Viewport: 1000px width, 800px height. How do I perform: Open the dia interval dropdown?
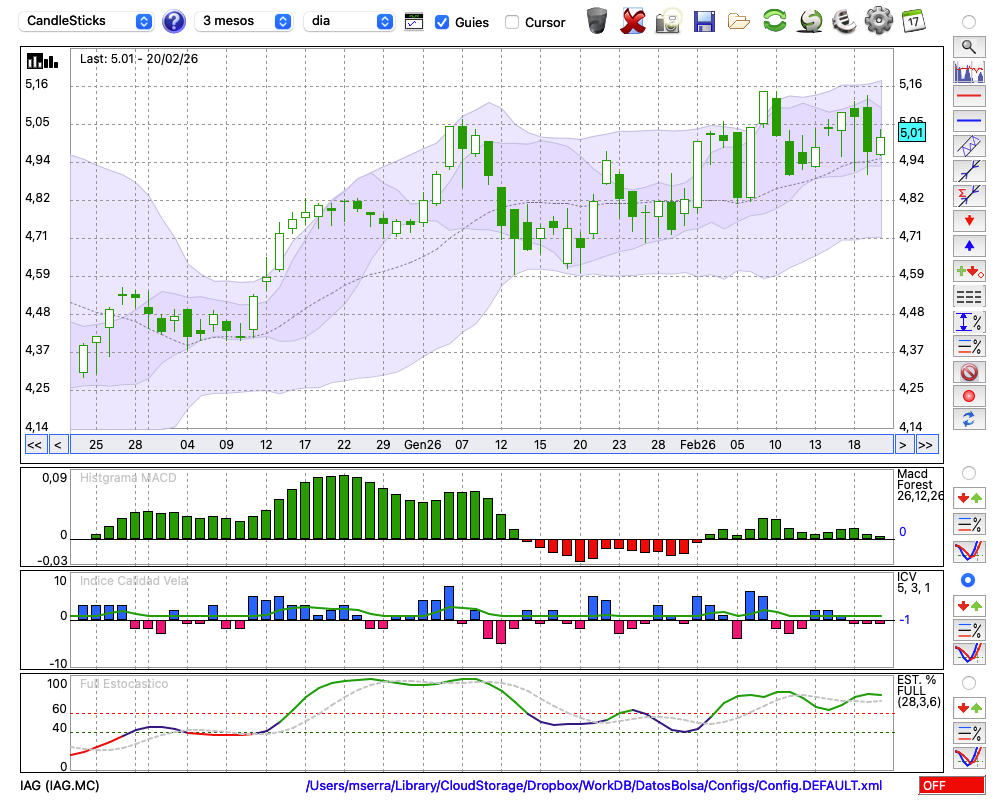[x=349, y=21]
